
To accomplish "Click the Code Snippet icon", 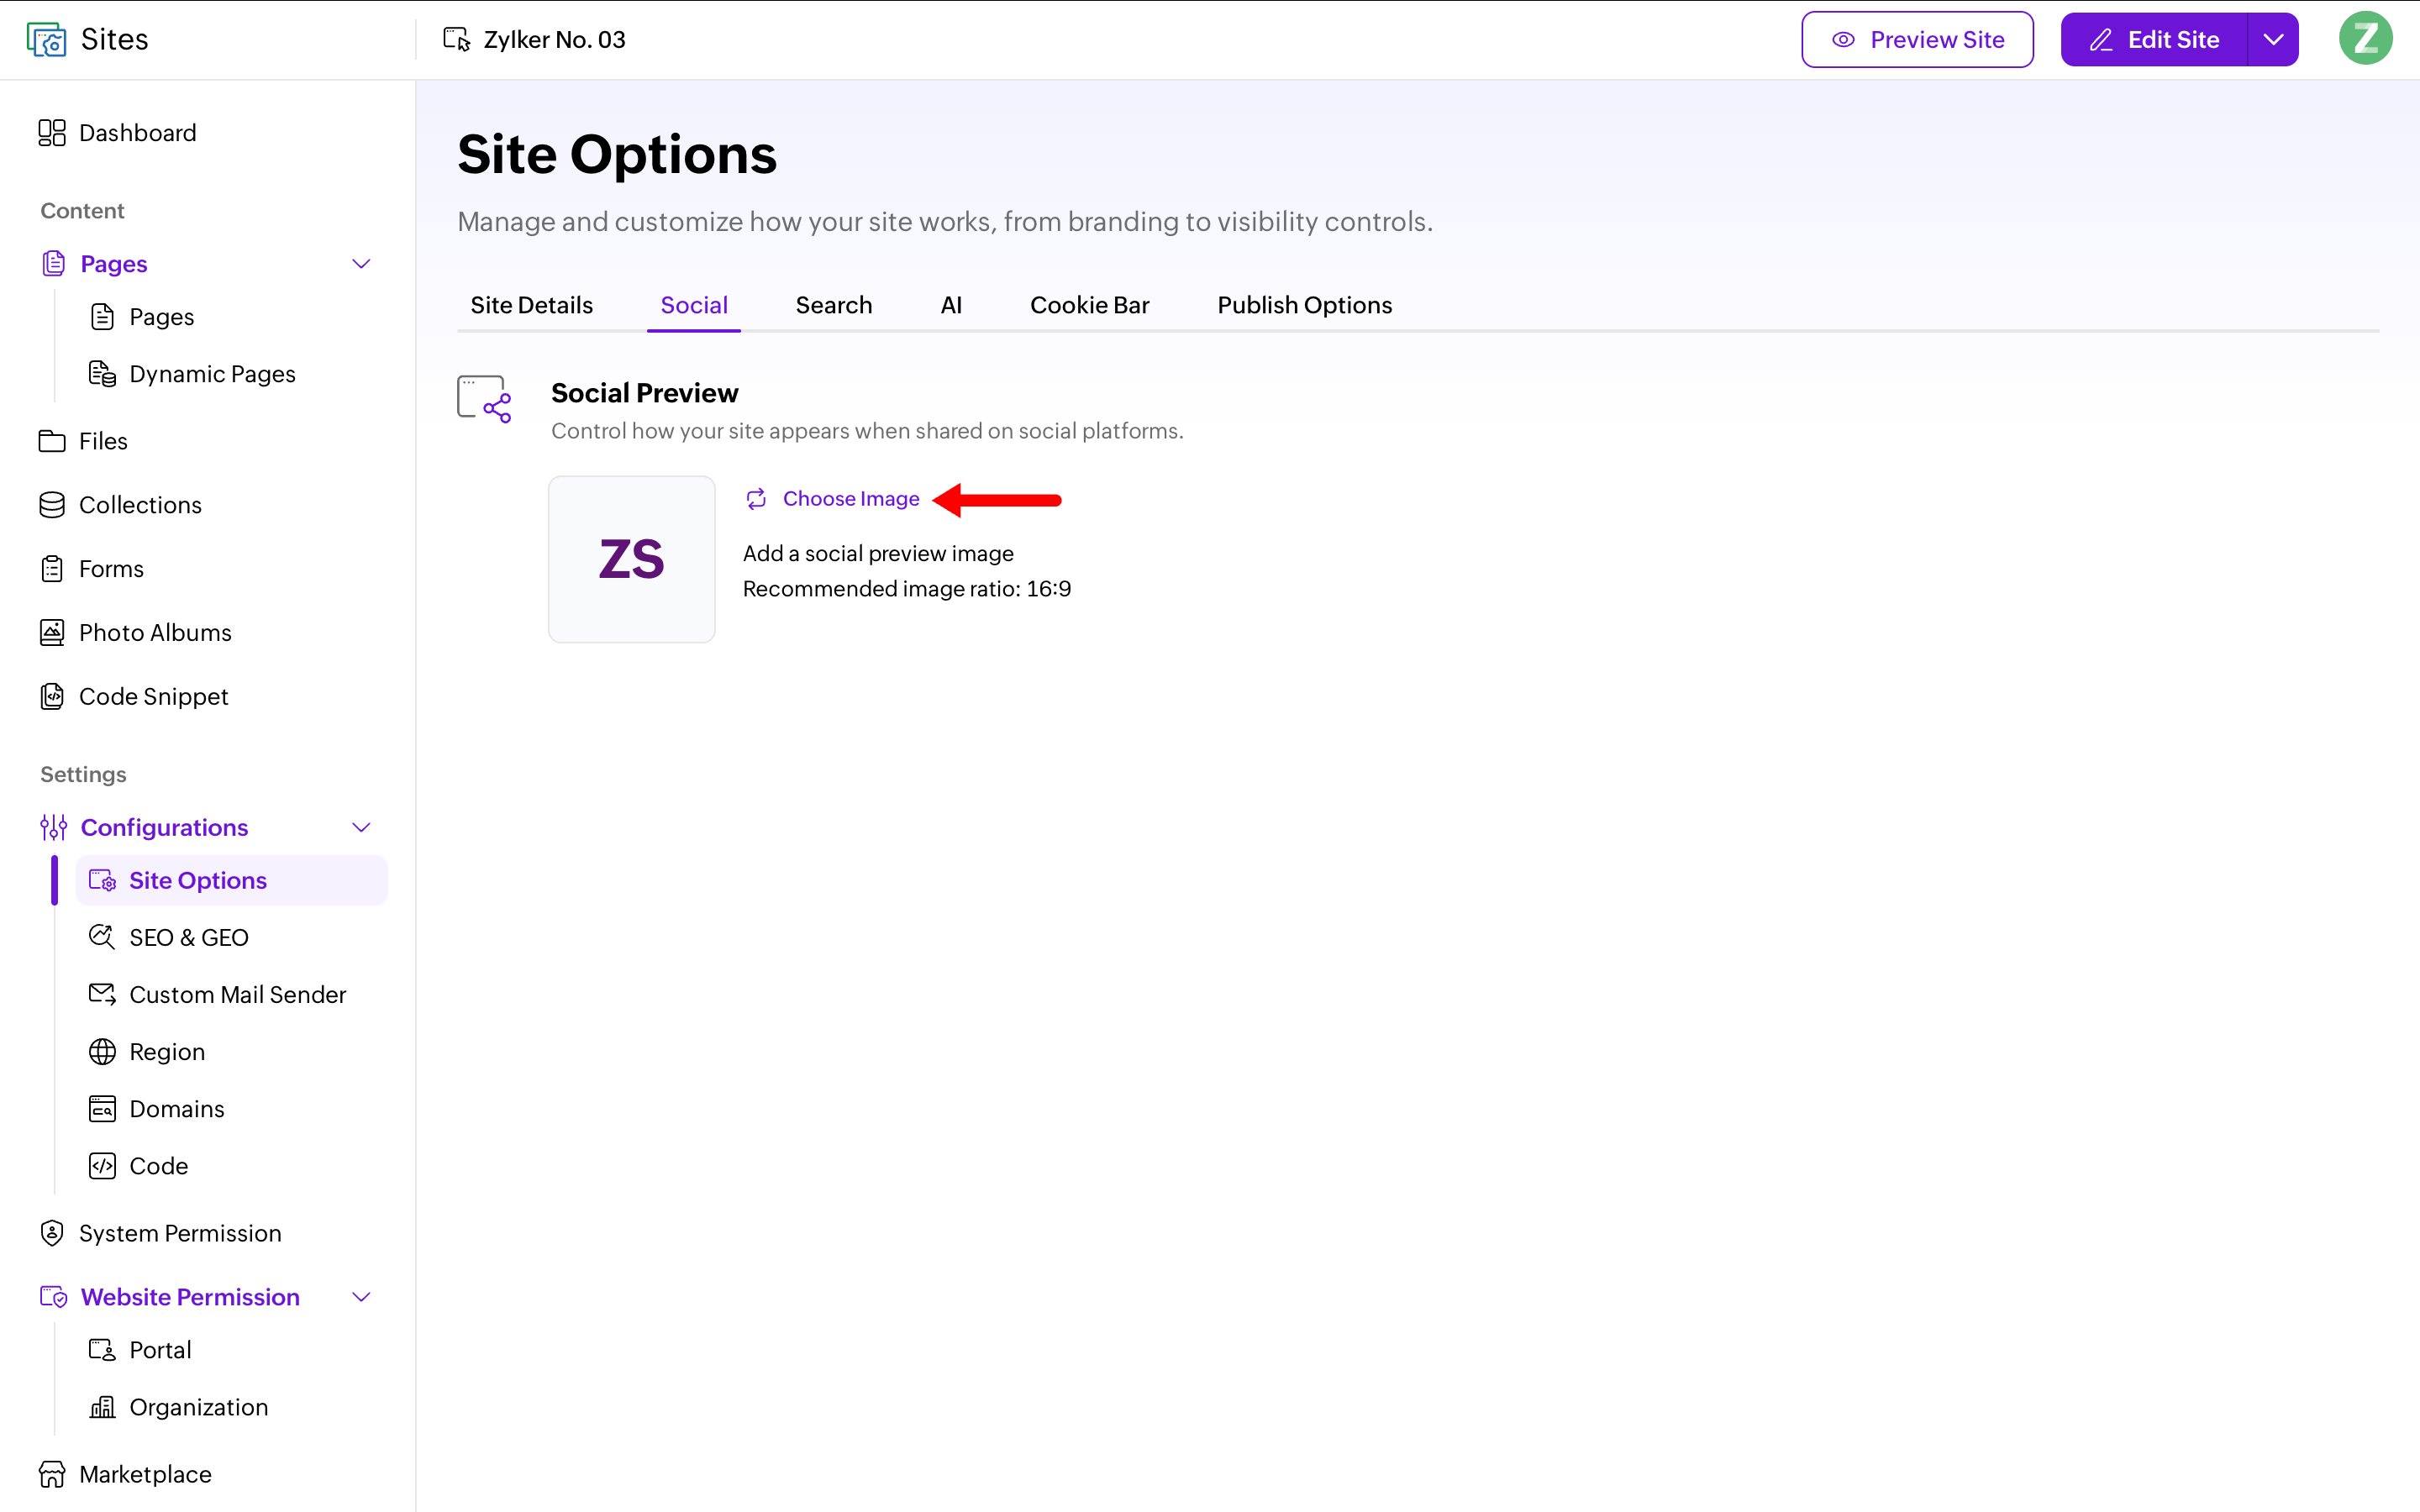I will pos(52,697).
